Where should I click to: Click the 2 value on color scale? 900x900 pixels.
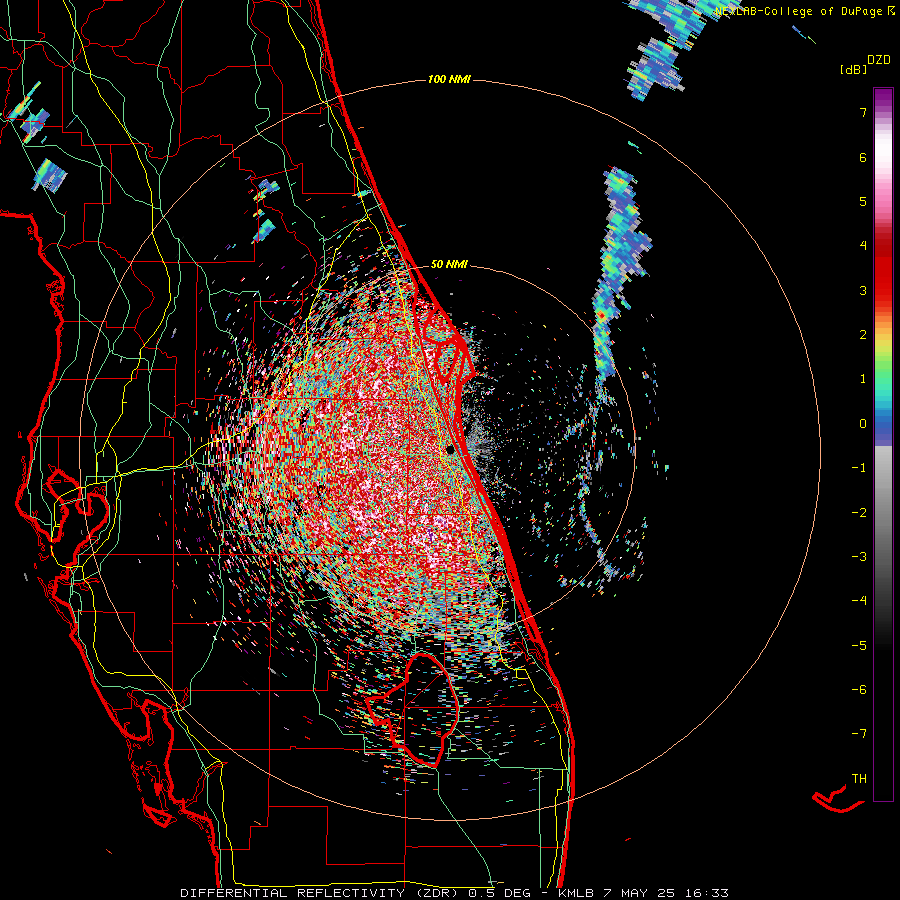pos(863,335)
